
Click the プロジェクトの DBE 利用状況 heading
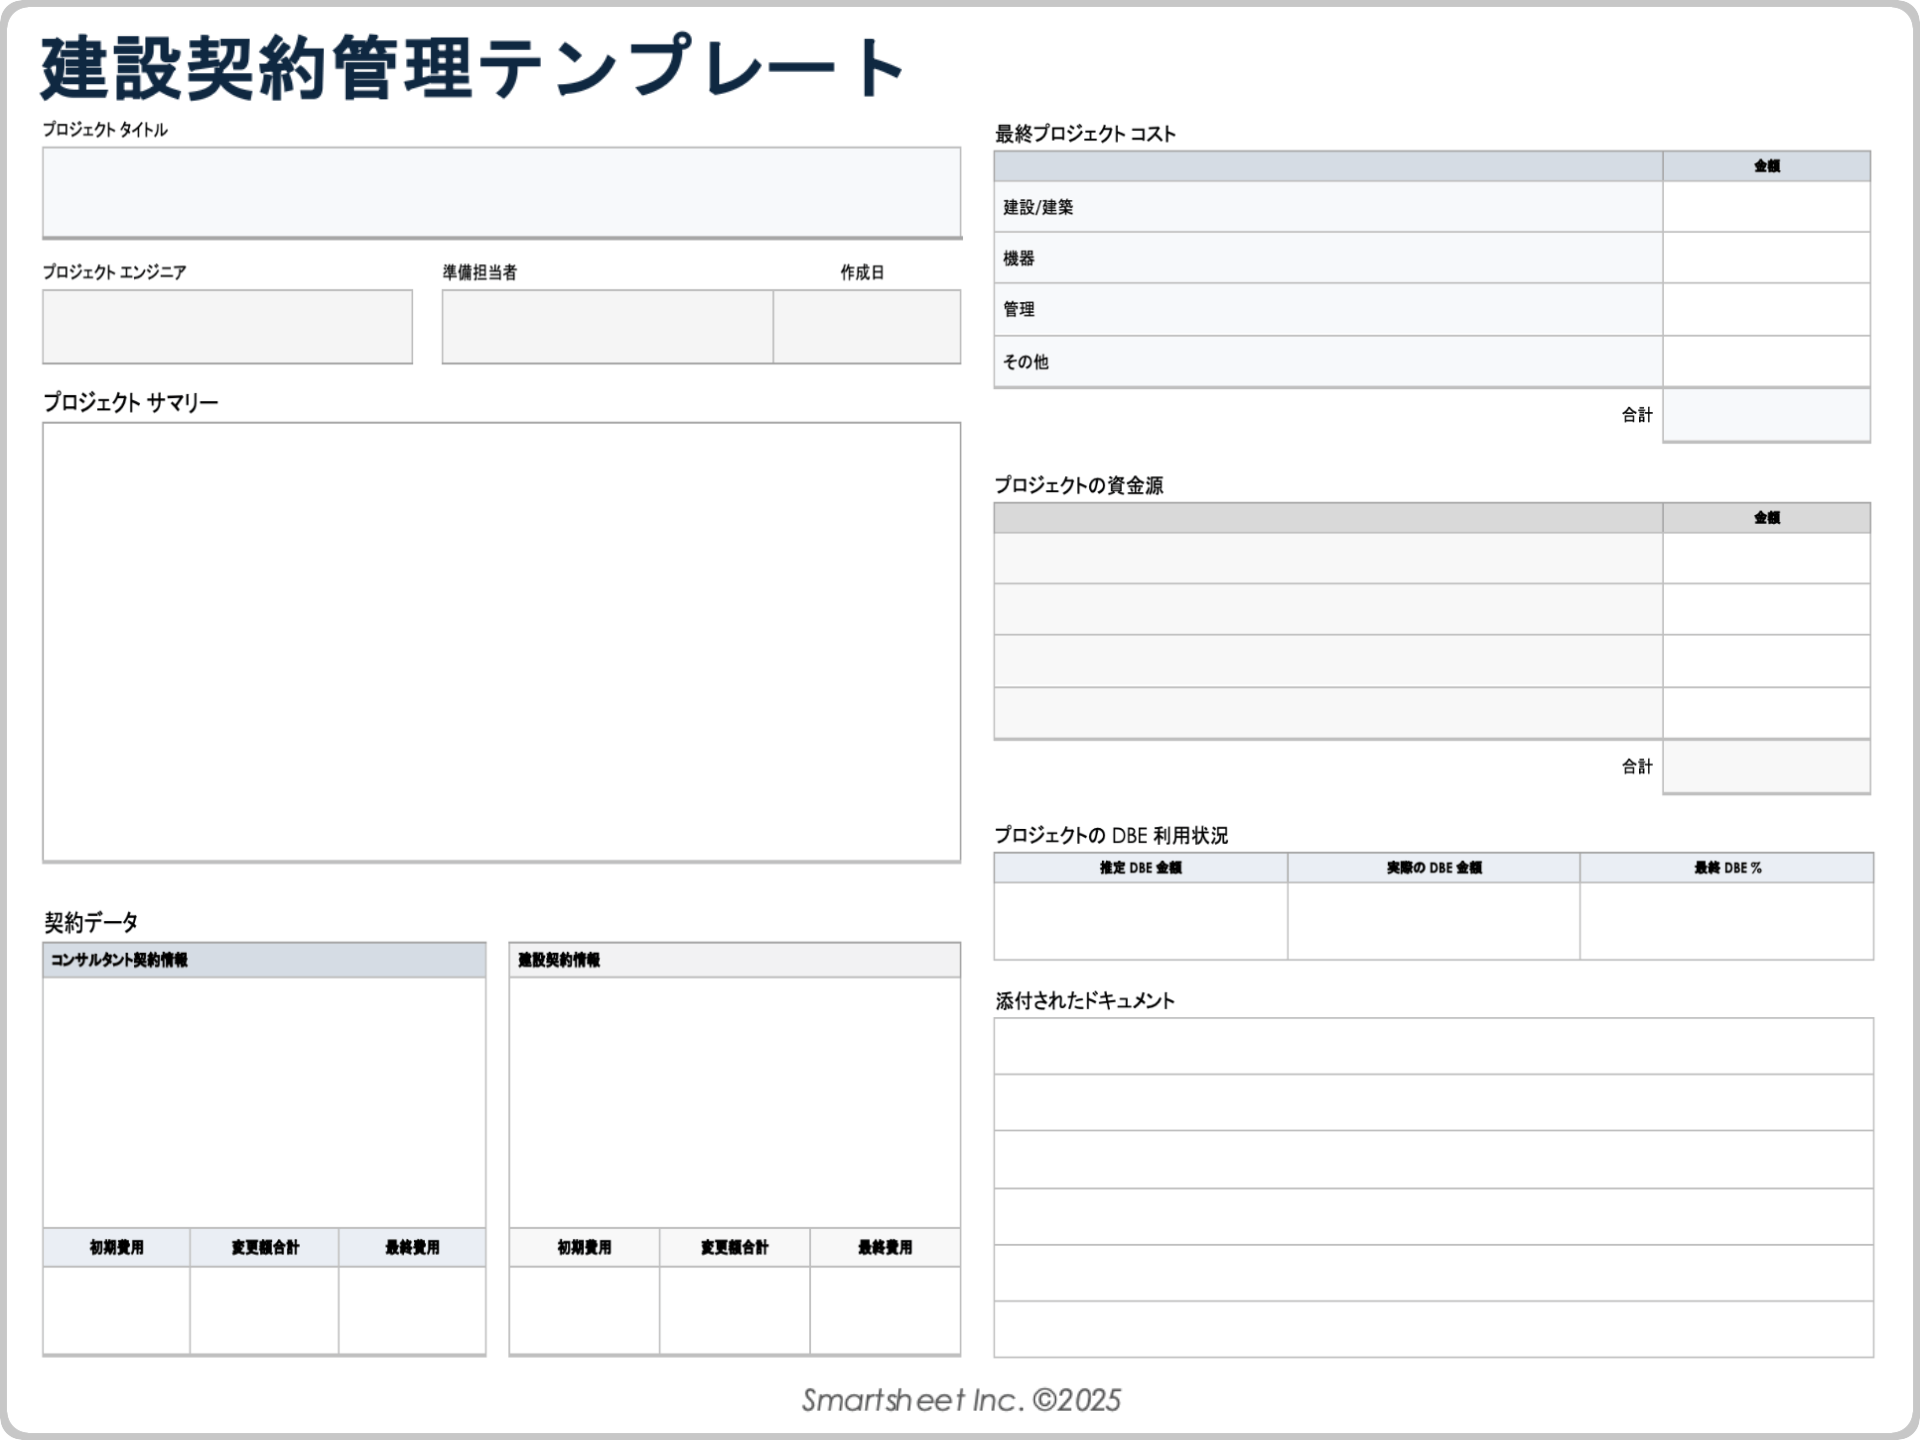pyautogui.click(x=1111, y=836)
